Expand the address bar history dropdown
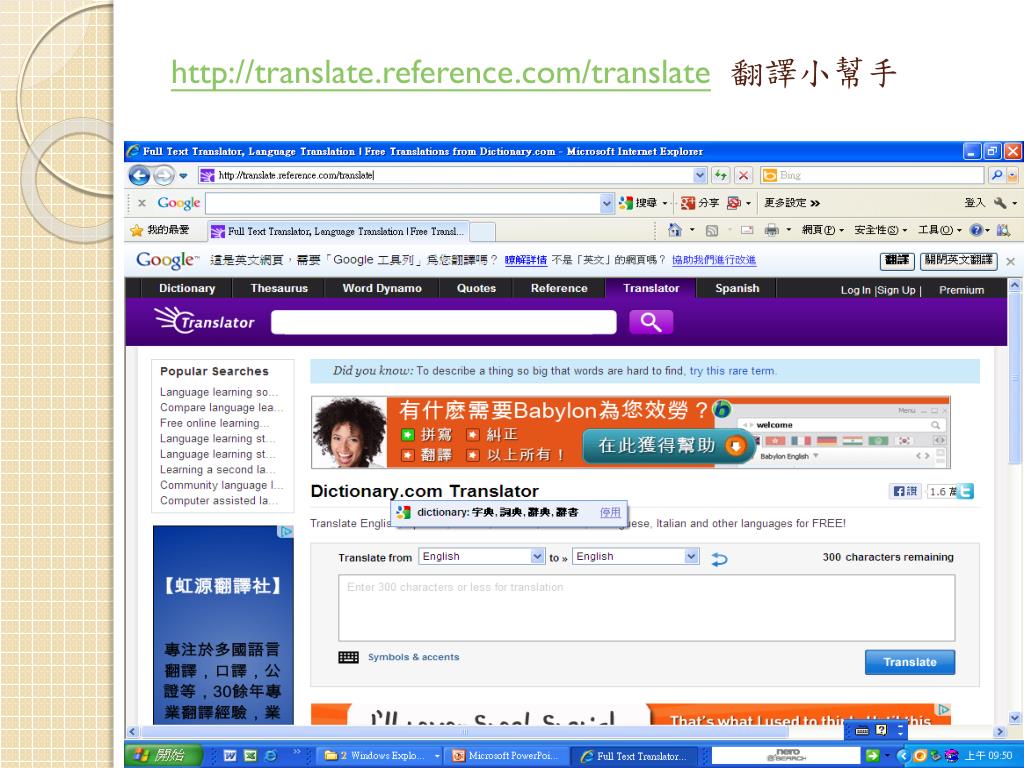Image resolution: width=1024 pixels, height=768 pixels. click(x=700, y=175)
